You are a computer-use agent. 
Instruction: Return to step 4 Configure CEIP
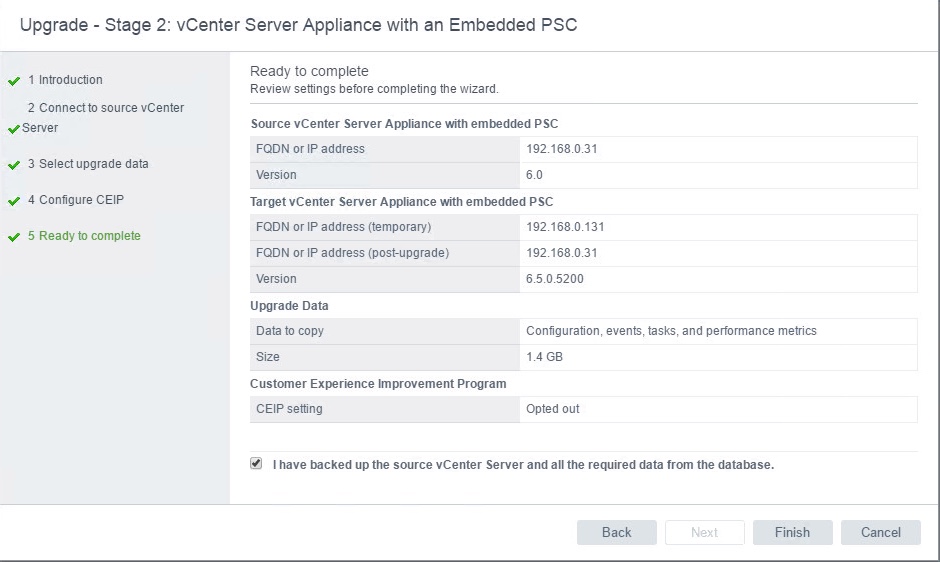(x=75, y=200)
